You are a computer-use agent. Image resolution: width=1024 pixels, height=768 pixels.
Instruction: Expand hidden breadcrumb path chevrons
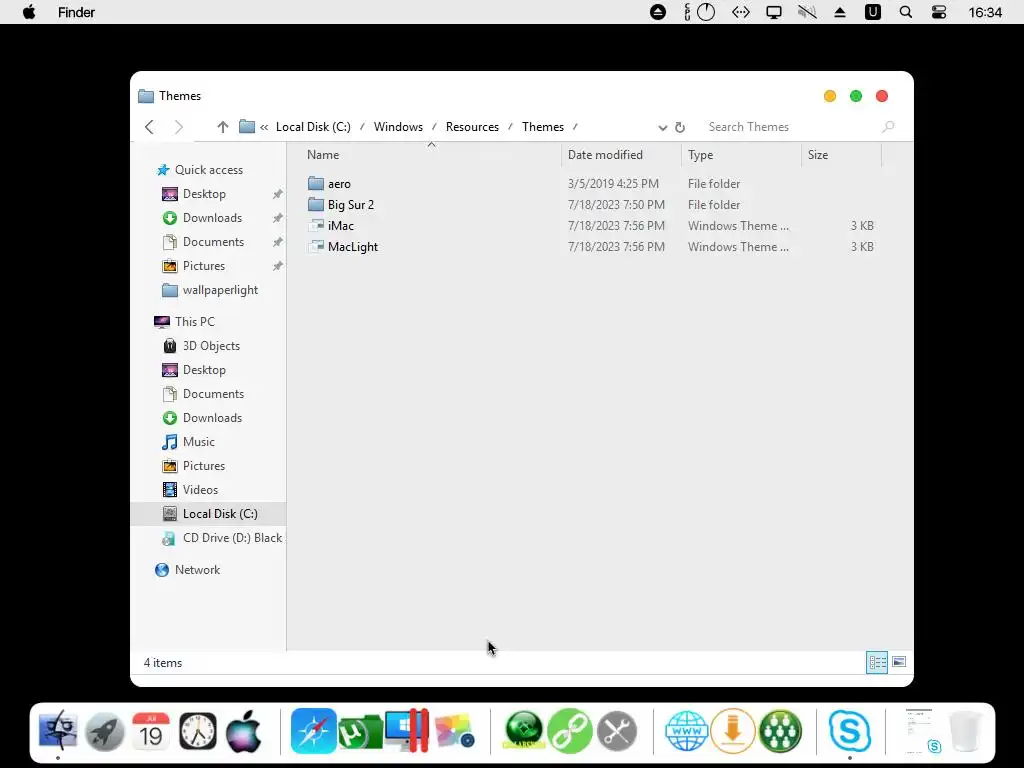[x=264, y=127]
